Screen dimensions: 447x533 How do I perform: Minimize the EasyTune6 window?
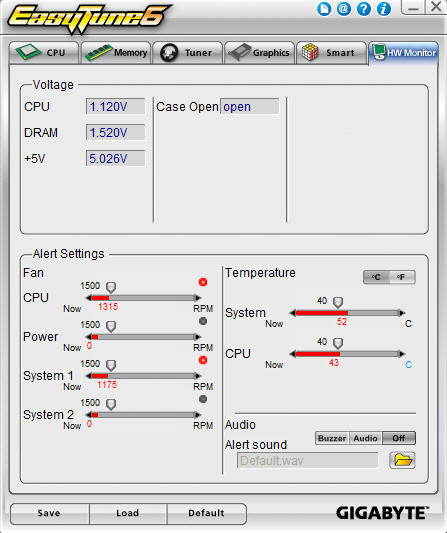tap(413, 7)
